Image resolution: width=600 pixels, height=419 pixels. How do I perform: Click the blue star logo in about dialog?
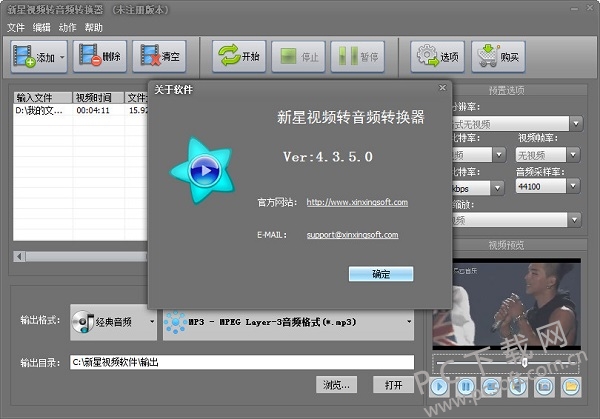203,170
